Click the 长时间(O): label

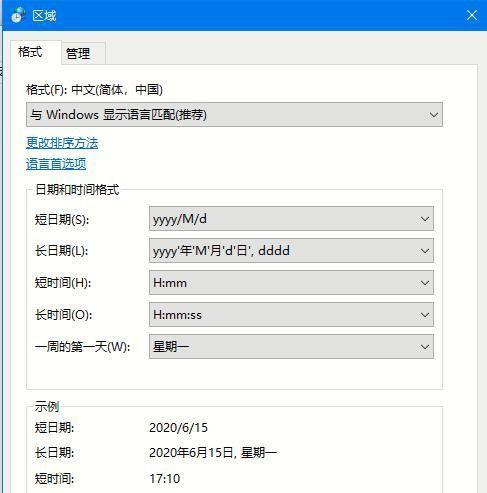click(63, 315)
